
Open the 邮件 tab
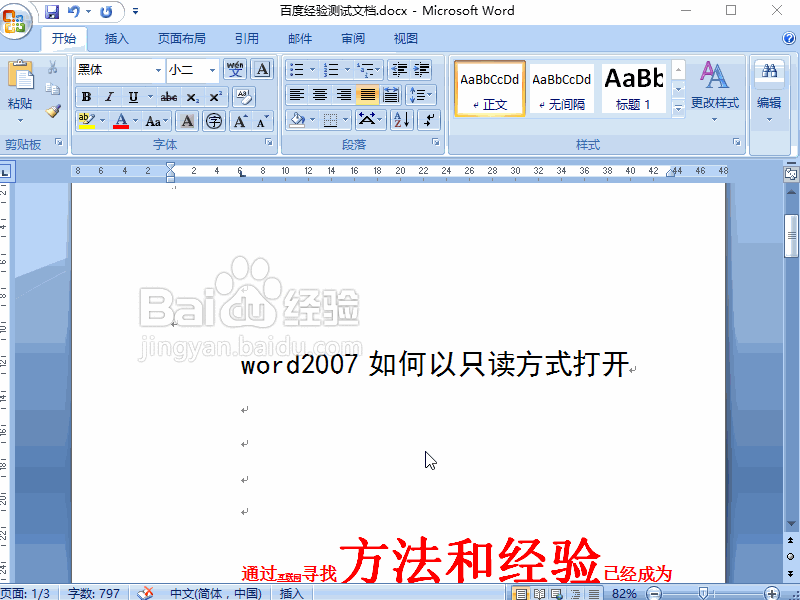coord(300,39)
